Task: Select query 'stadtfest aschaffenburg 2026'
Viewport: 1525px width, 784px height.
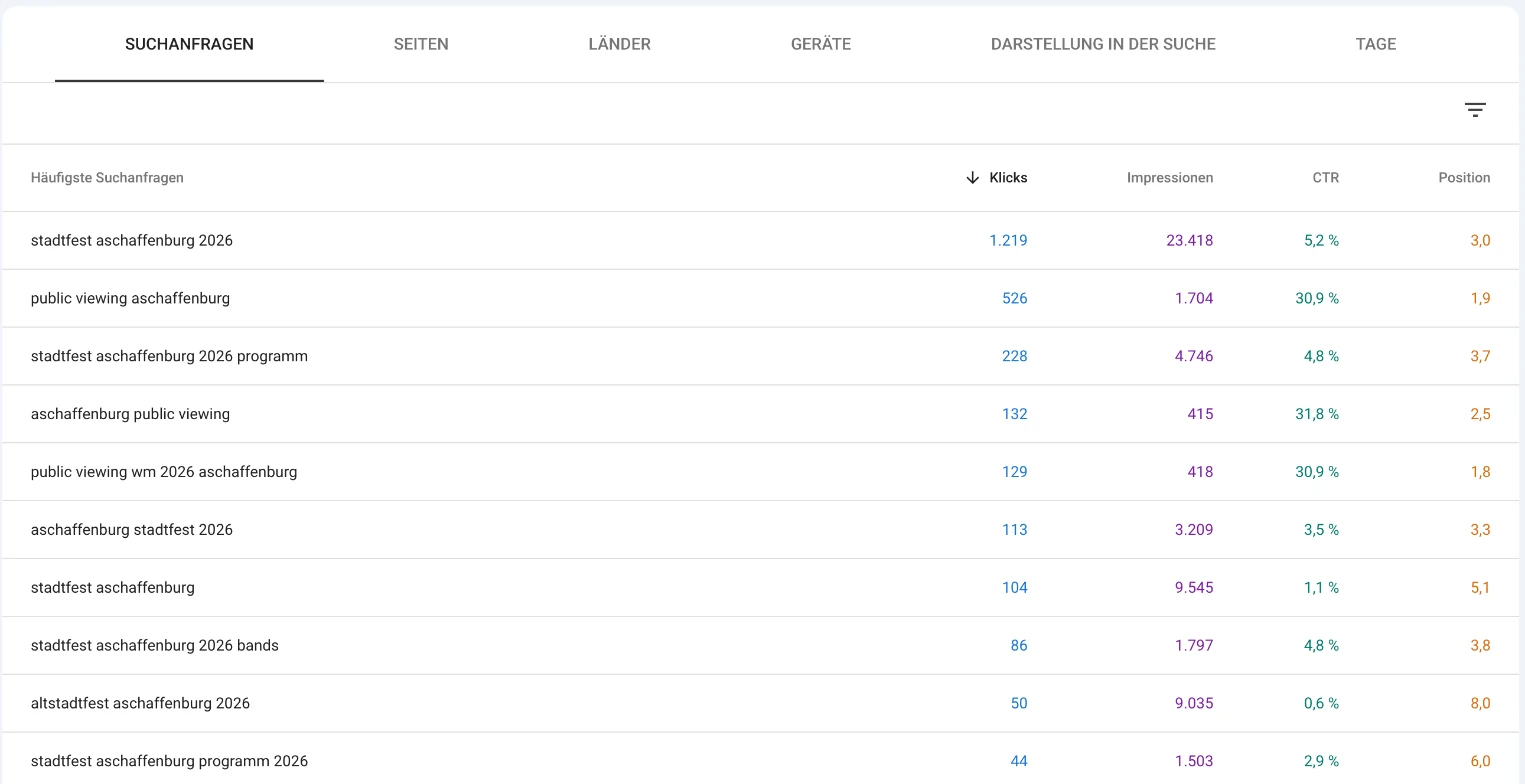Action: (x=132, y=240)
